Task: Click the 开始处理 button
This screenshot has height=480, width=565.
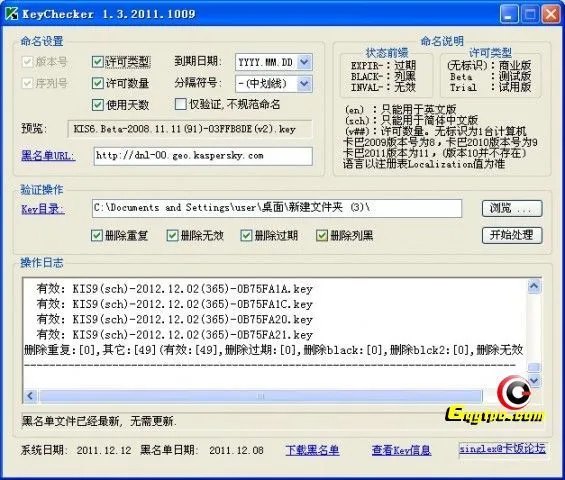Action: coord(512,235)
